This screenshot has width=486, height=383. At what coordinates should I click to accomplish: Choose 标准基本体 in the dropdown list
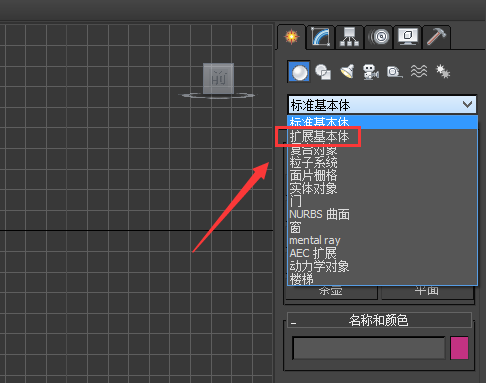click(x=382, y=122)
